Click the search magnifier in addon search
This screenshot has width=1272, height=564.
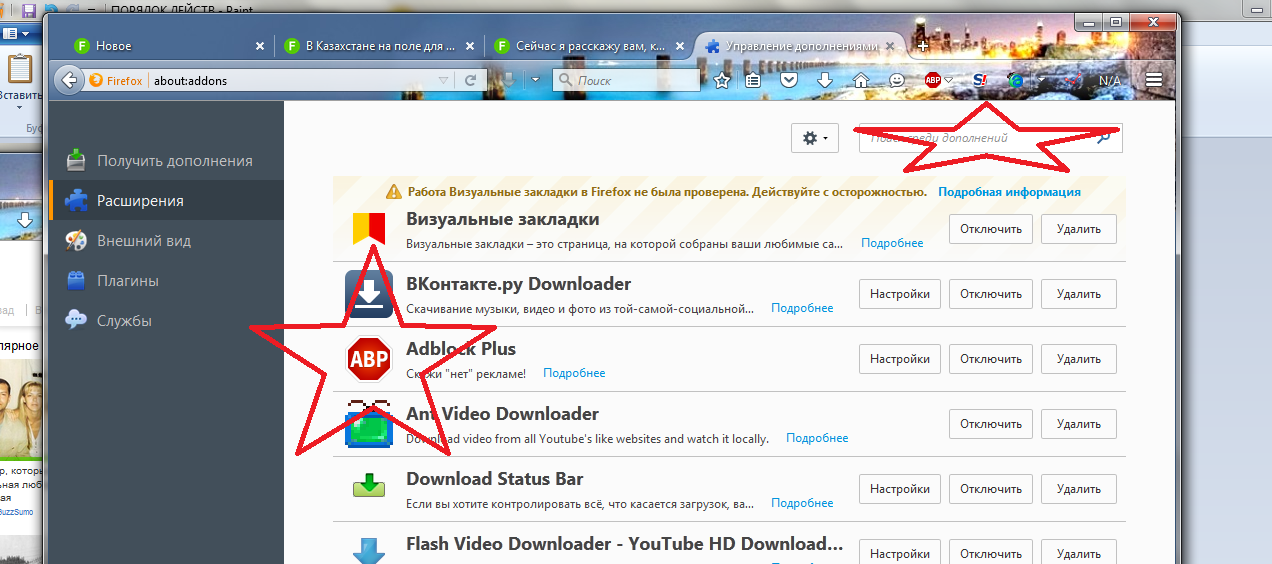(x=1104, y=138)
